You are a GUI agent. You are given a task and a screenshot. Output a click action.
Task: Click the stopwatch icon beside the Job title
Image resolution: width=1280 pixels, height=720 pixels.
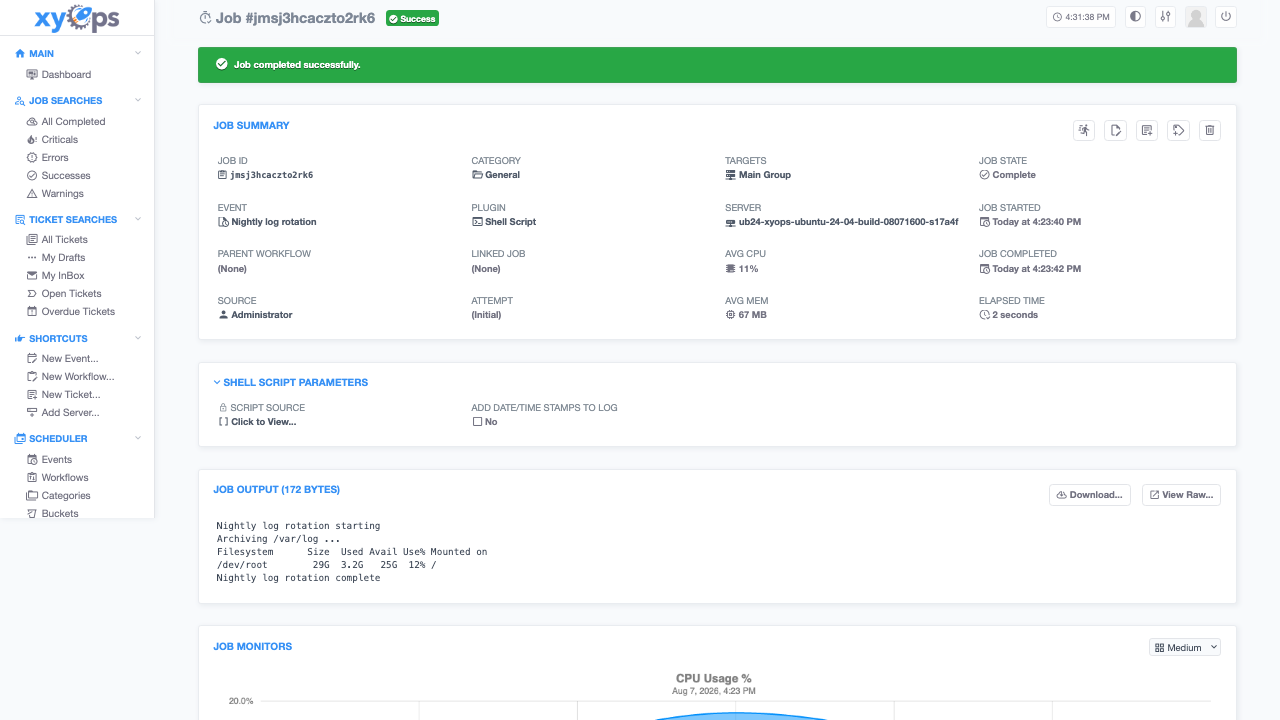[x=205, y=18]
